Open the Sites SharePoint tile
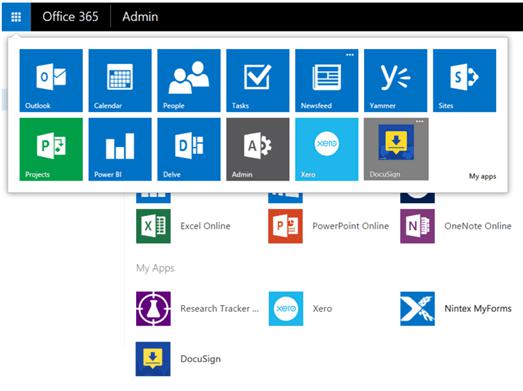Screen dimensions: 523x391 (464, 80)
